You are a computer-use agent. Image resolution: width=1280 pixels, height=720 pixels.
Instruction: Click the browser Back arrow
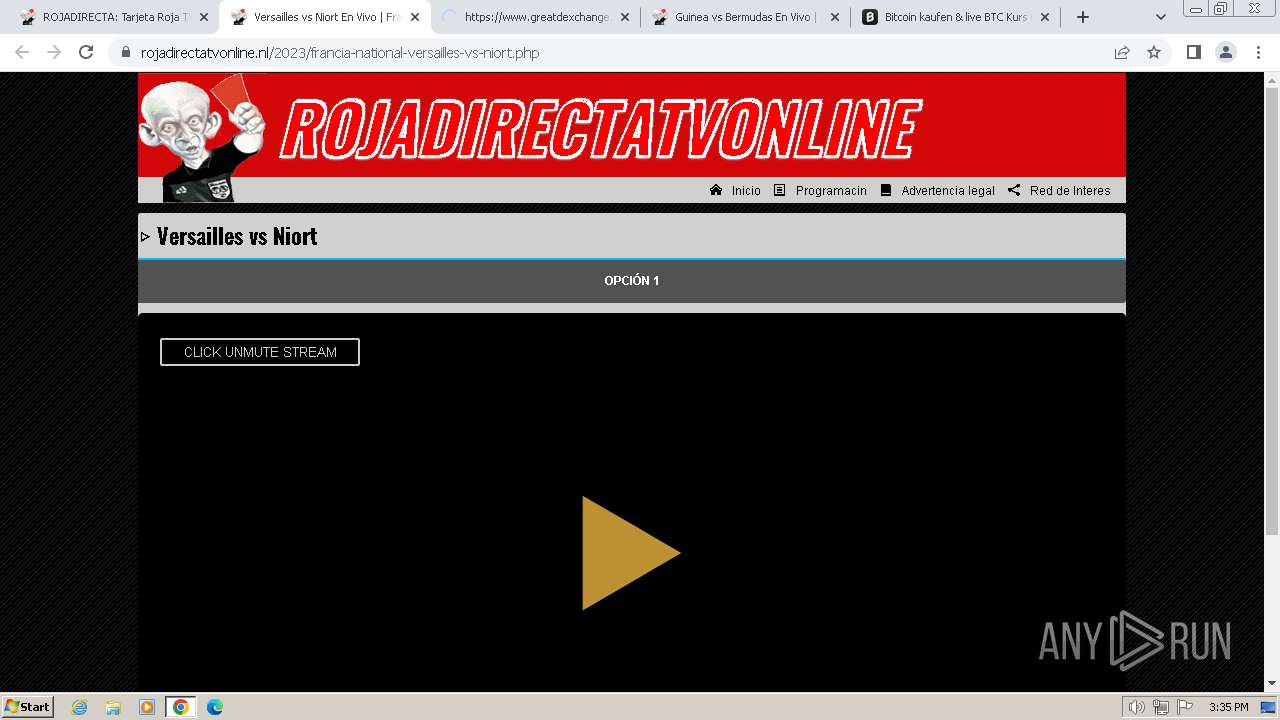tap(22, 52)
